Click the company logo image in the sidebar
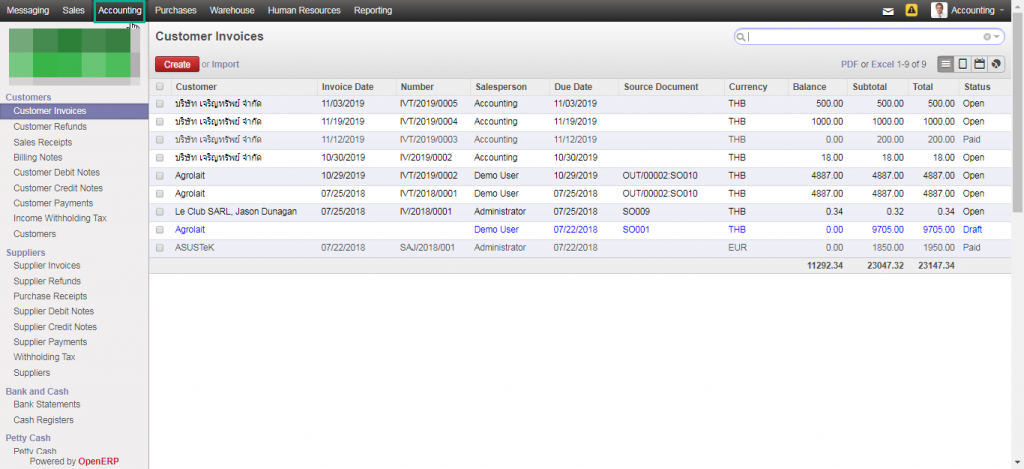 (x=70, y=55)
